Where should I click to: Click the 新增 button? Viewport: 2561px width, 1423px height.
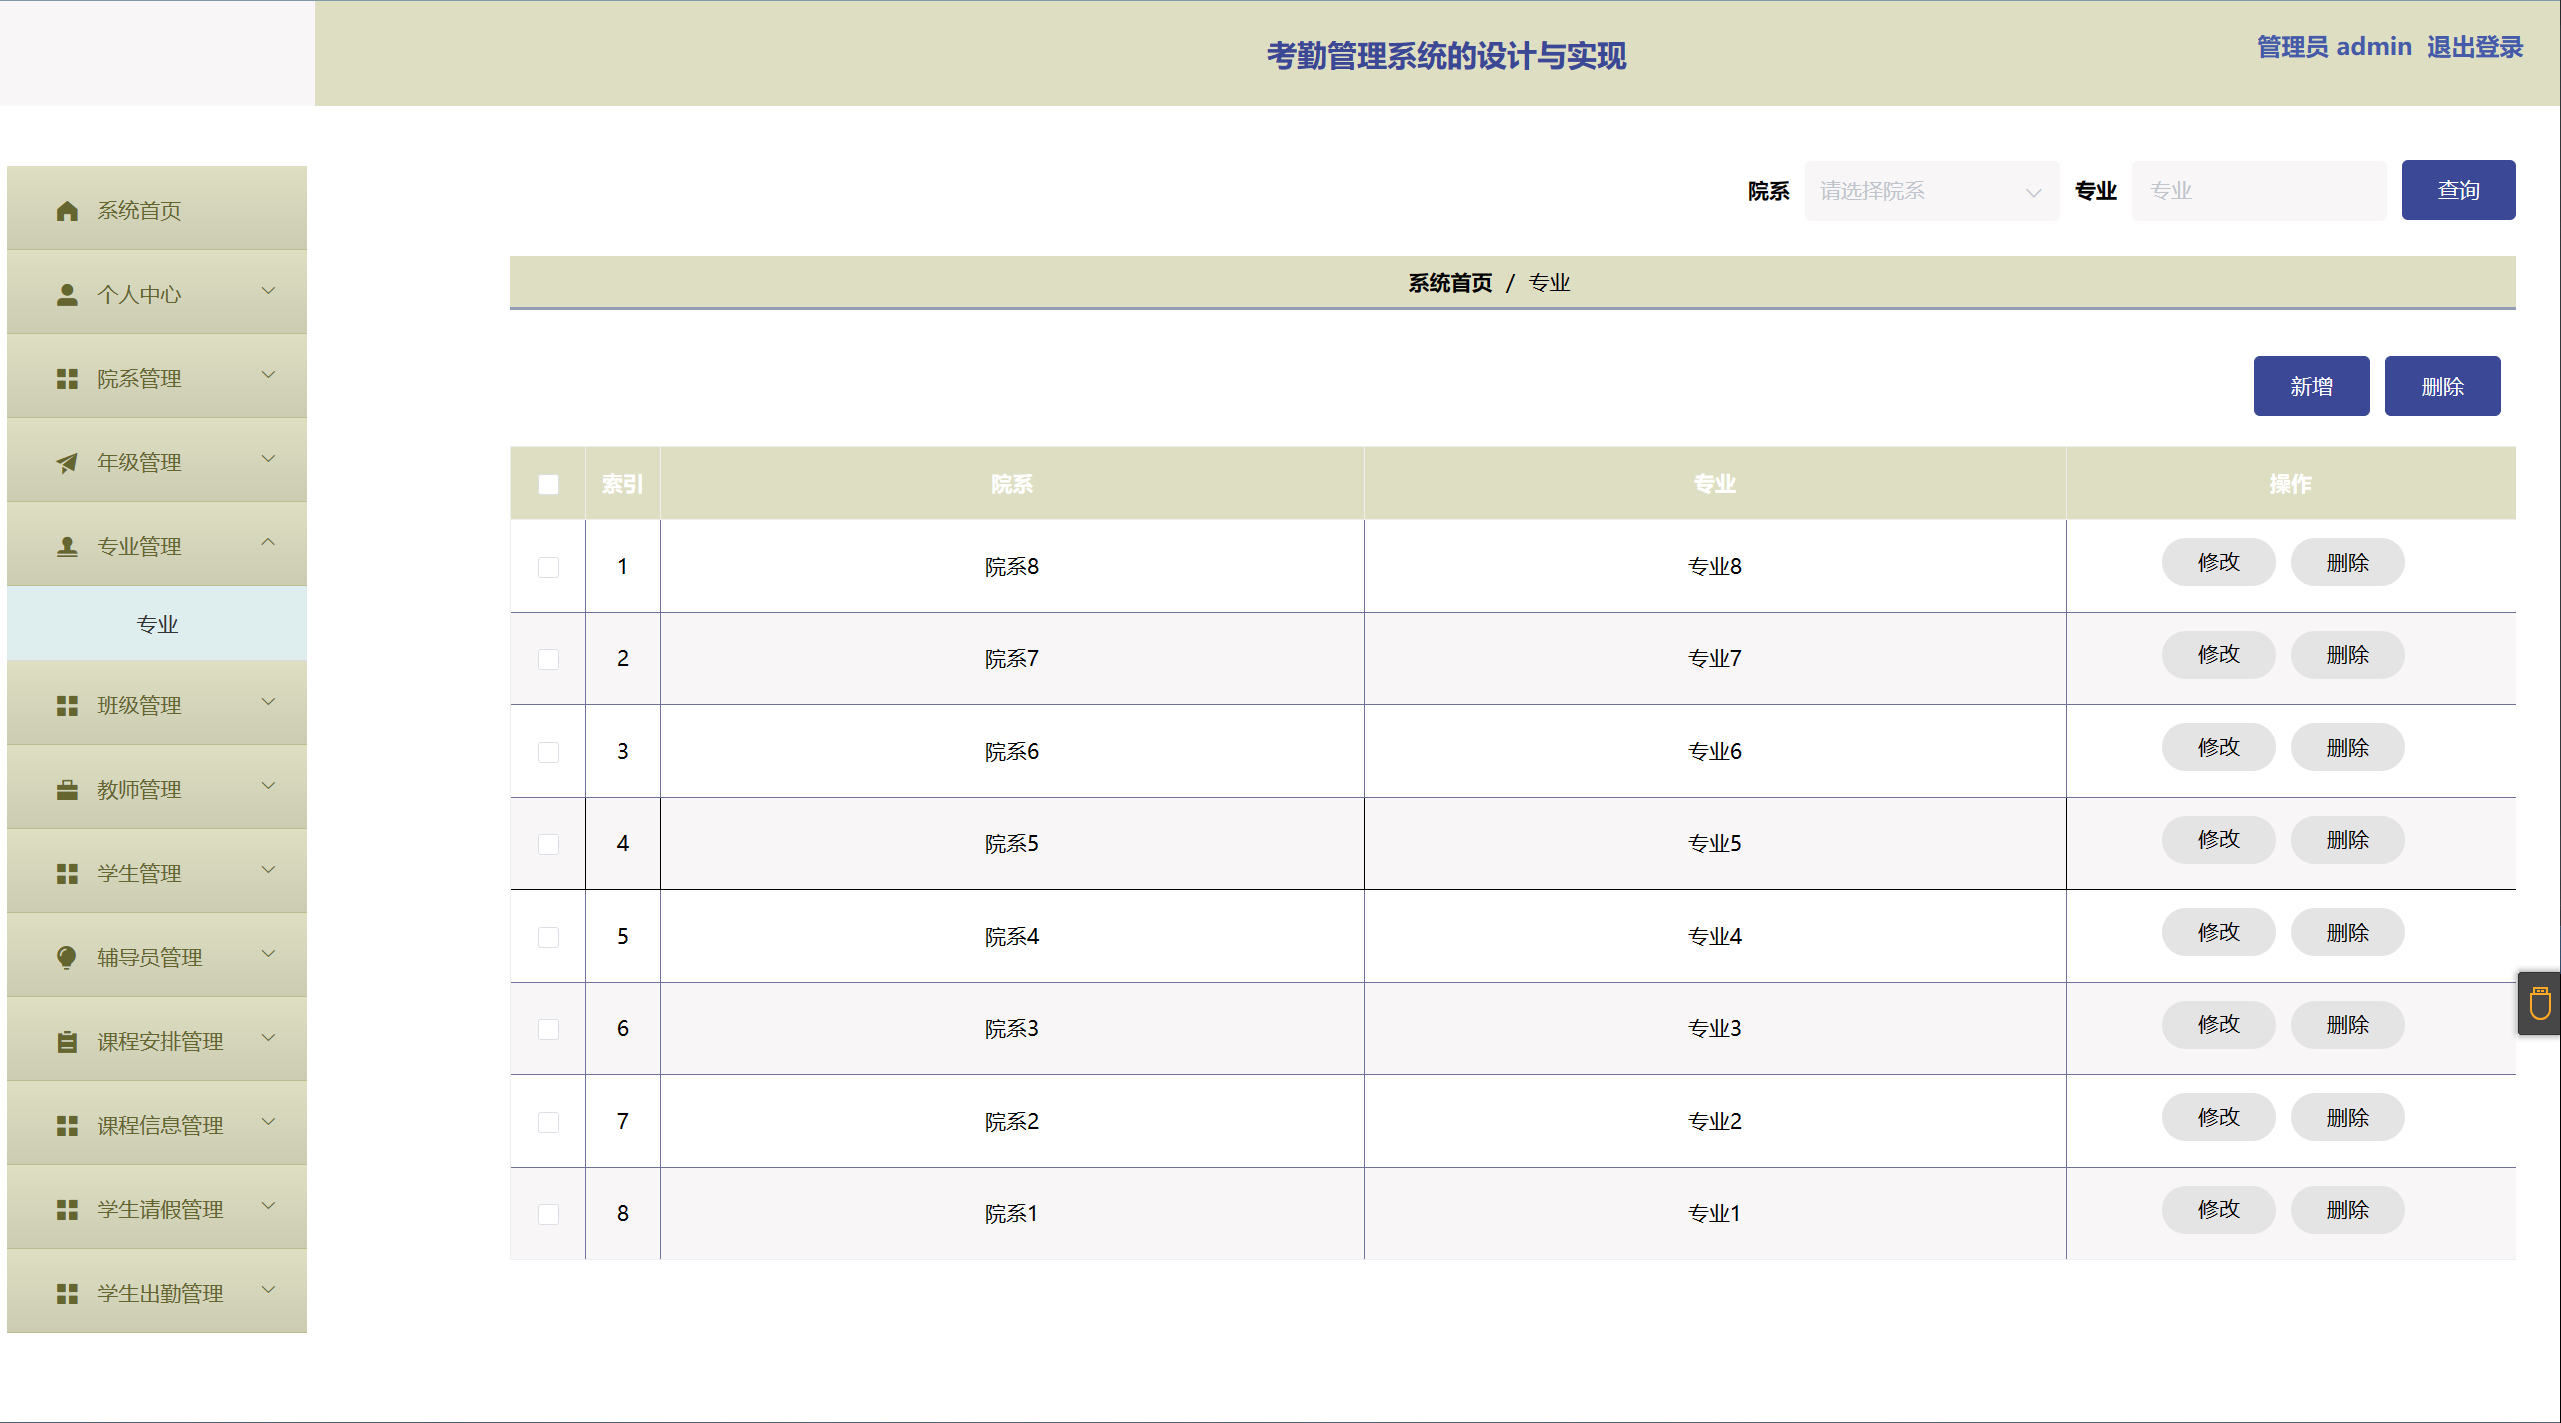tap(2310, 386)
